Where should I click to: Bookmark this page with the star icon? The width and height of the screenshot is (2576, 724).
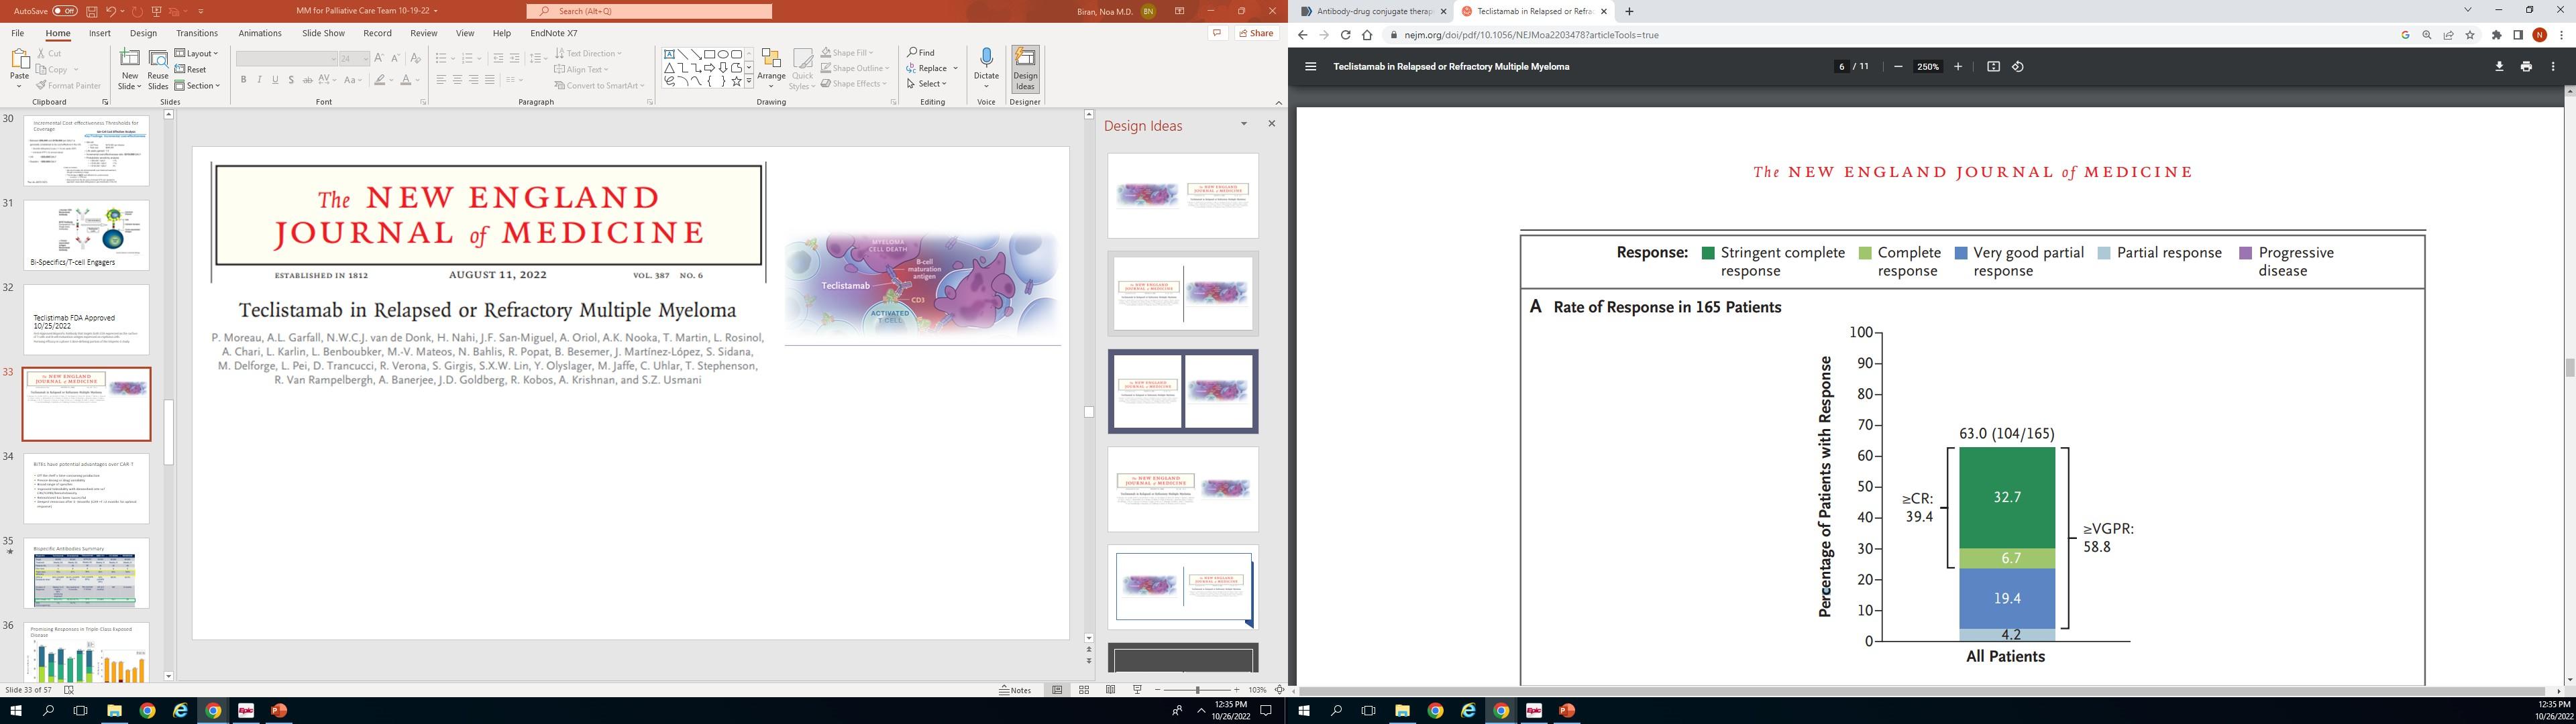(2470, 35)
